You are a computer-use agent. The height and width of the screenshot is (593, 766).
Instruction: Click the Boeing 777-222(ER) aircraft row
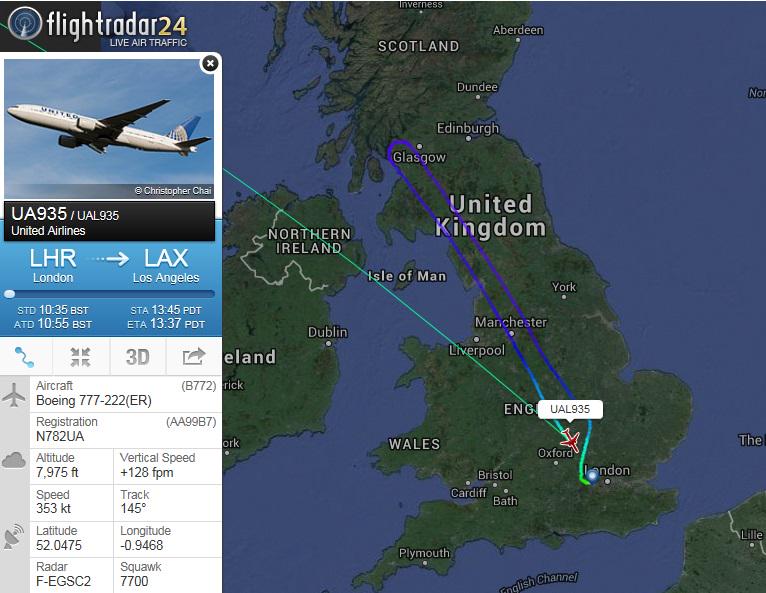coord(126,394)
